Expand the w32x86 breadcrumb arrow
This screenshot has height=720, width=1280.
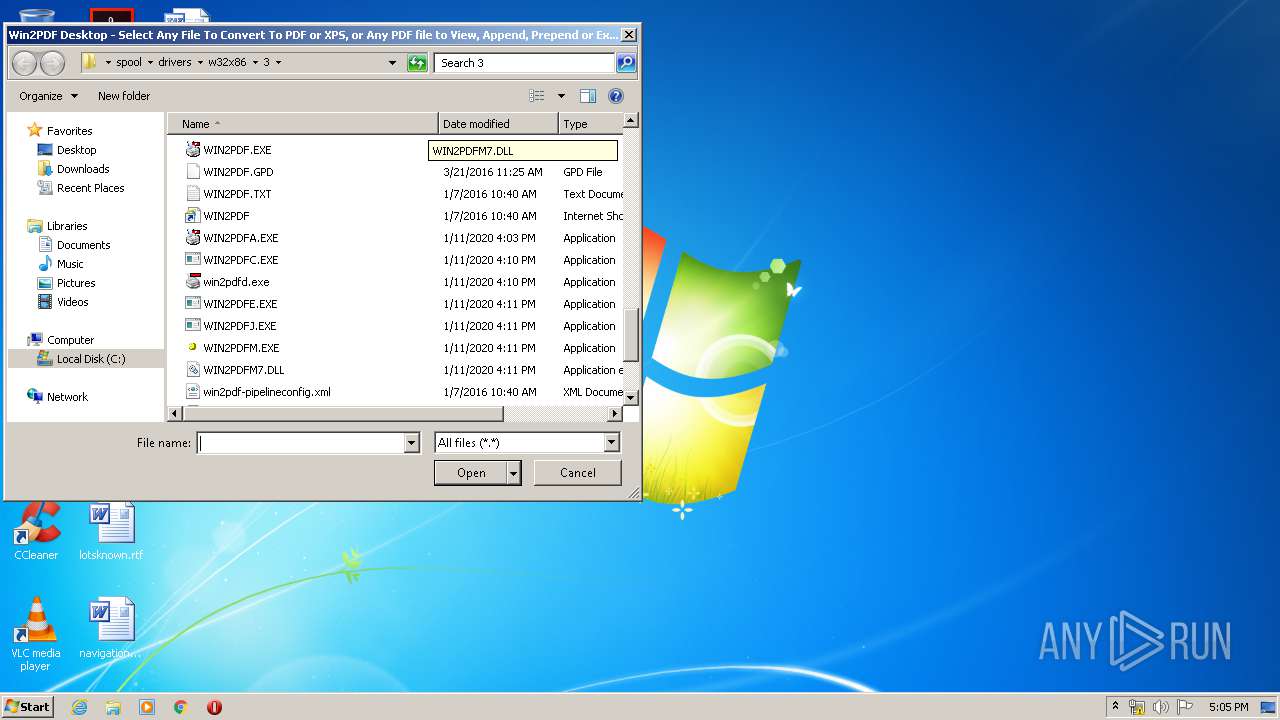click(255, 62)
